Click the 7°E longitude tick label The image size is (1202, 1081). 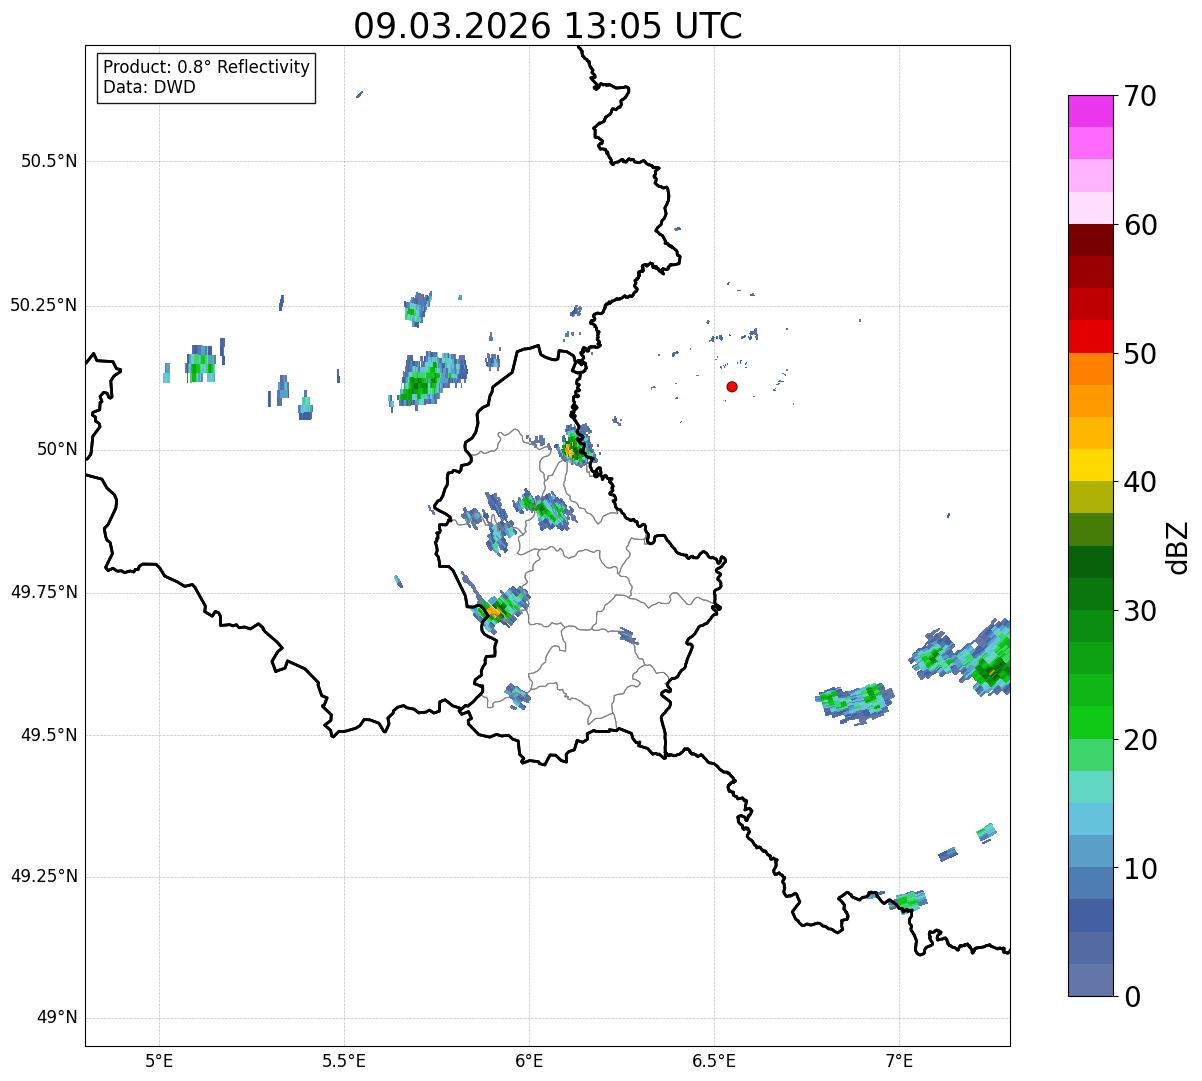click(899, 1060)
